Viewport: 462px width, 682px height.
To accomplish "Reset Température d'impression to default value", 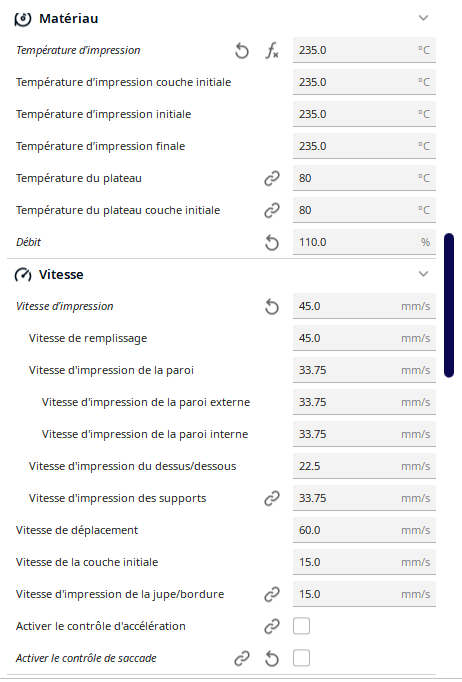I will coord(242,50).
